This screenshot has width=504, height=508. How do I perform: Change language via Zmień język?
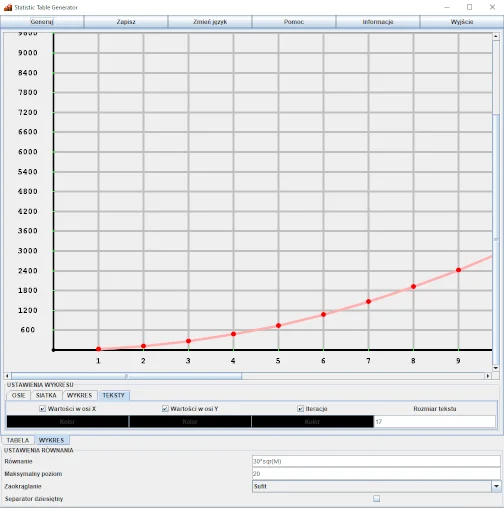coord(210,22)
